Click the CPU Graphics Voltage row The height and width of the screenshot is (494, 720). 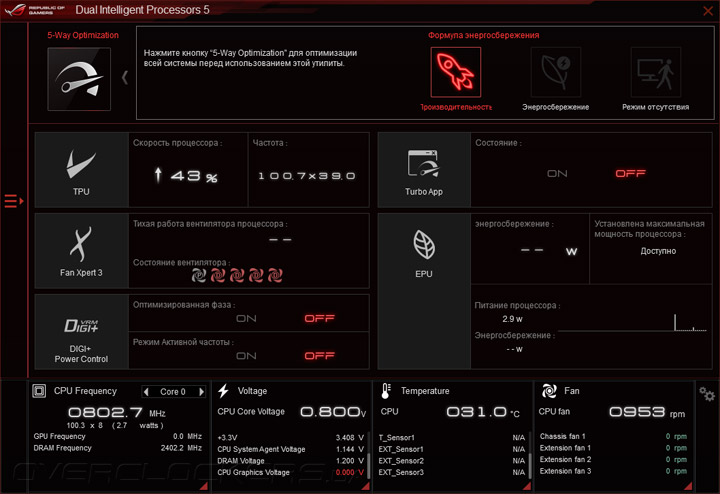point(290,472)
